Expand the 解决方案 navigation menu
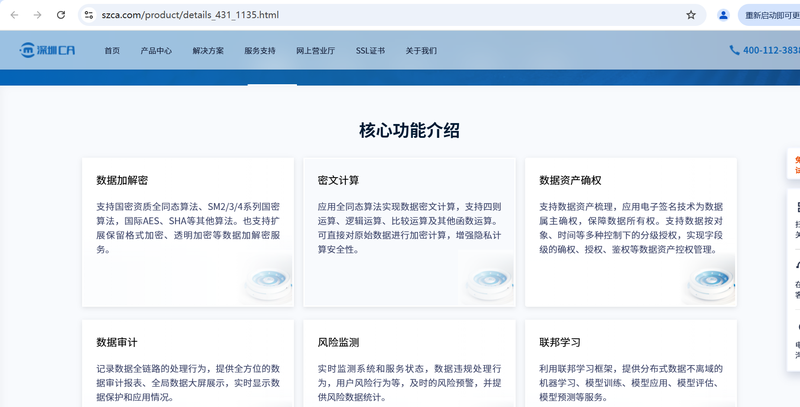The image size is (800, 407). [208, 50]
